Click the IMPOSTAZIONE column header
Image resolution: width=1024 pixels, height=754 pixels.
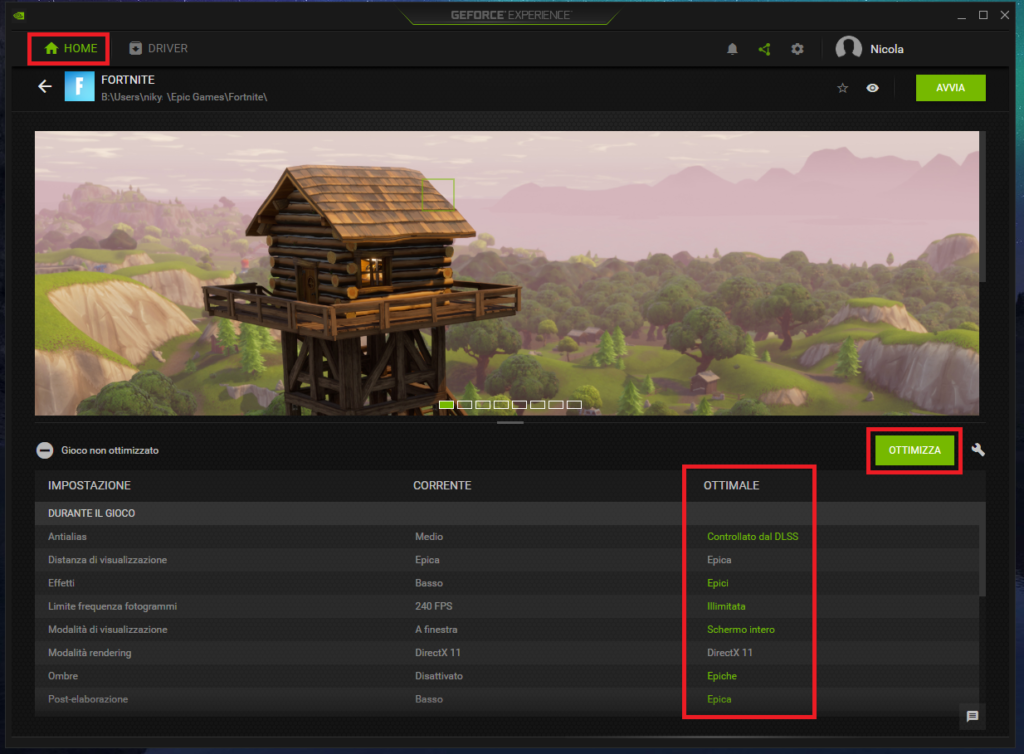pyautogui.click(x=89, y=486)
